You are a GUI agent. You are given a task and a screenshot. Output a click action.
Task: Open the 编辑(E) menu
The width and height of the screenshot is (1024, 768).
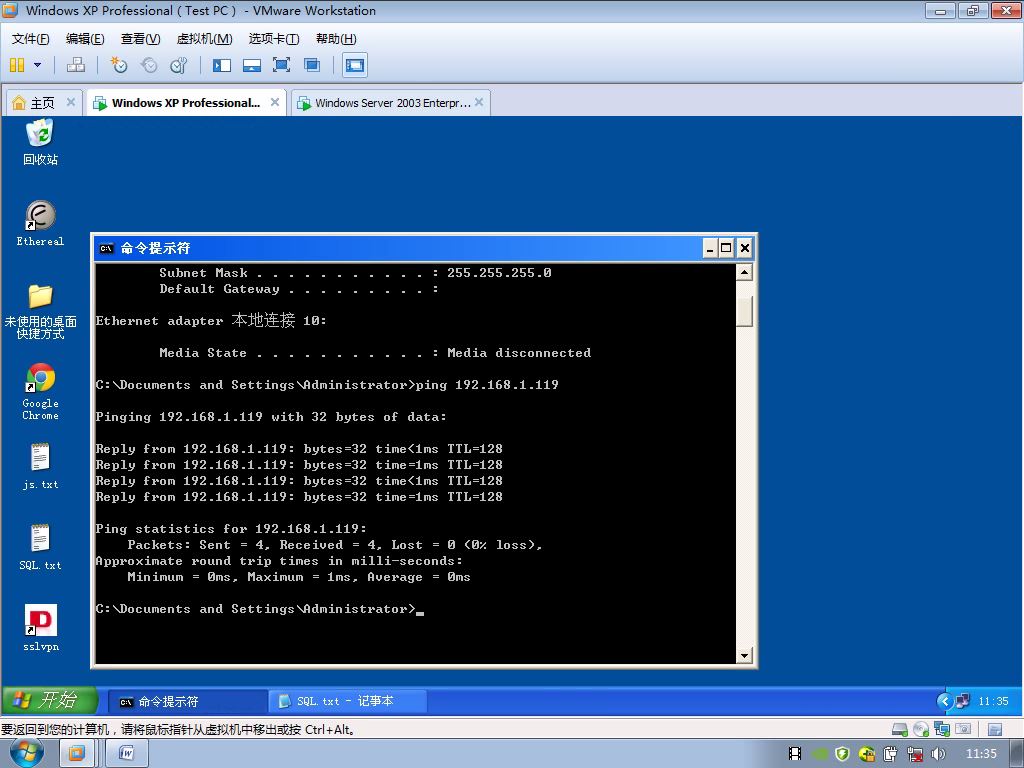[85, 39]
